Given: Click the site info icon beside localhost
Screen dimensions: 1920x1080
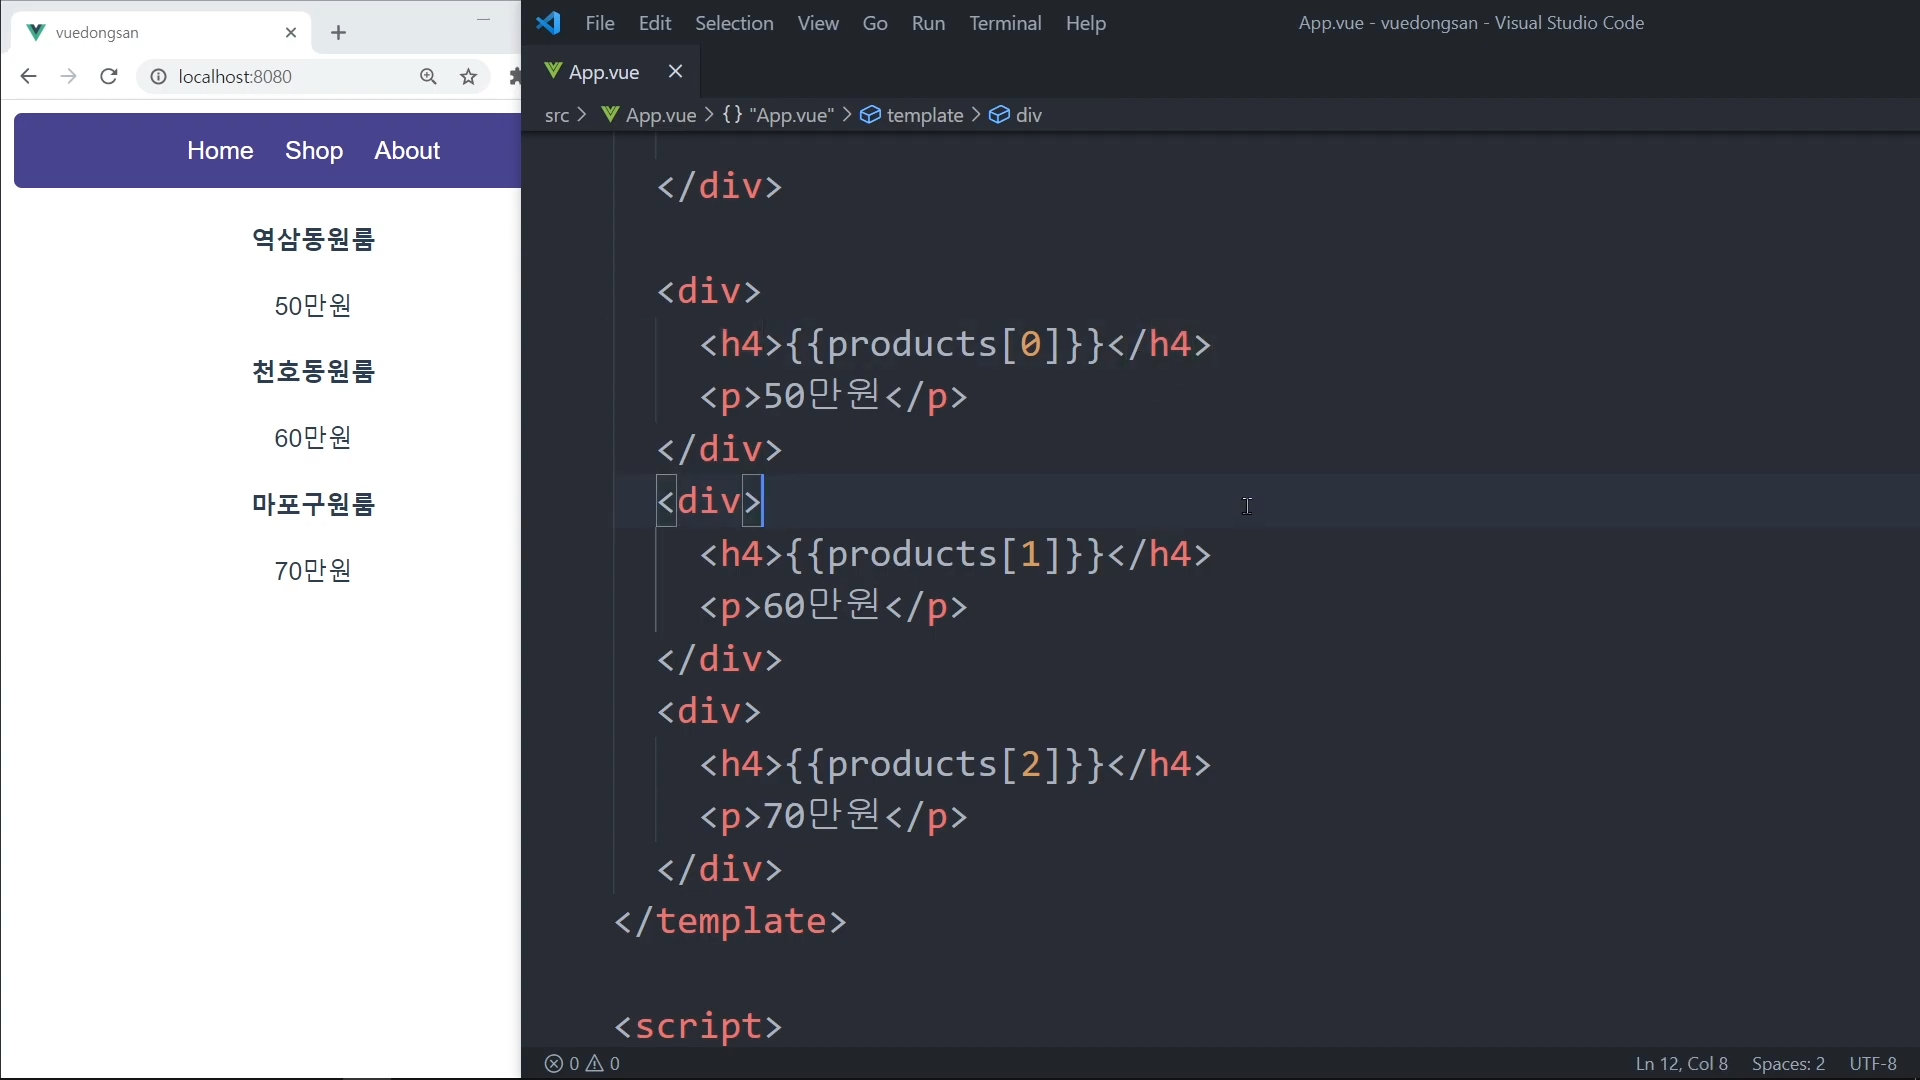Looking at the screenshot, I should click(x=158, y=77).
